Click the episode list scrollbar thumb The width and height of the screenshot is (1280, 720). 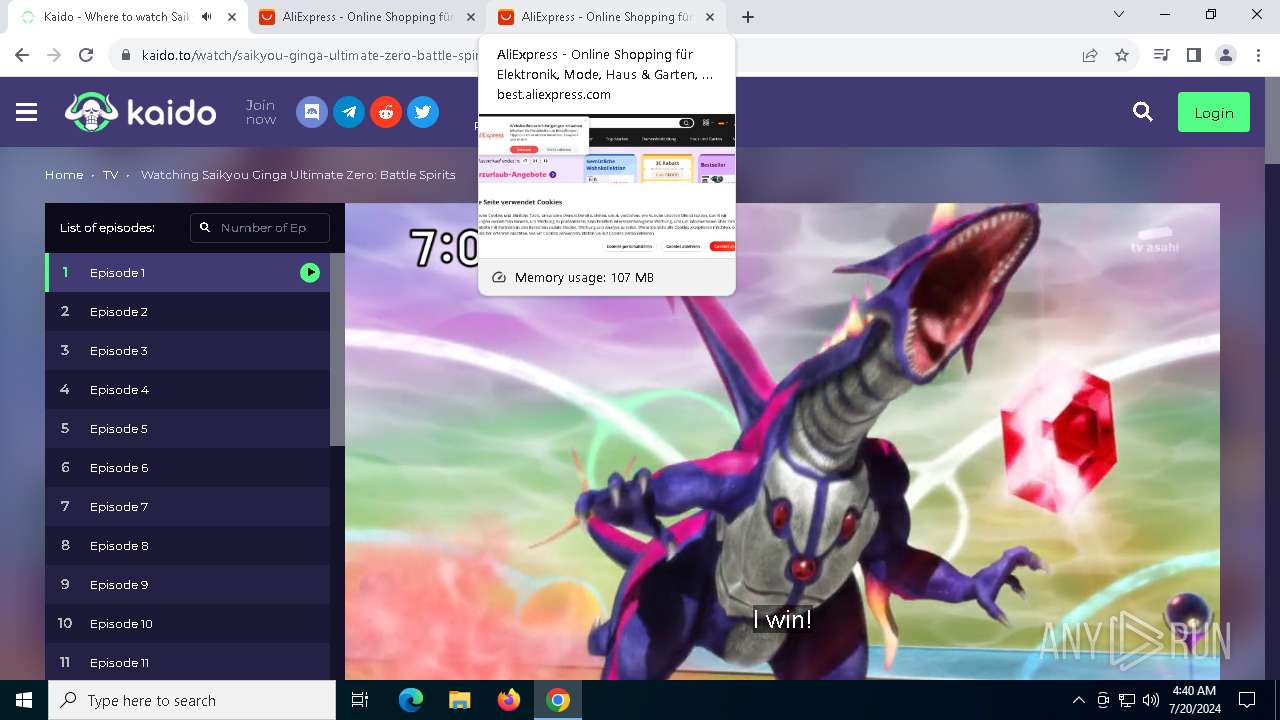click(337, 349)
